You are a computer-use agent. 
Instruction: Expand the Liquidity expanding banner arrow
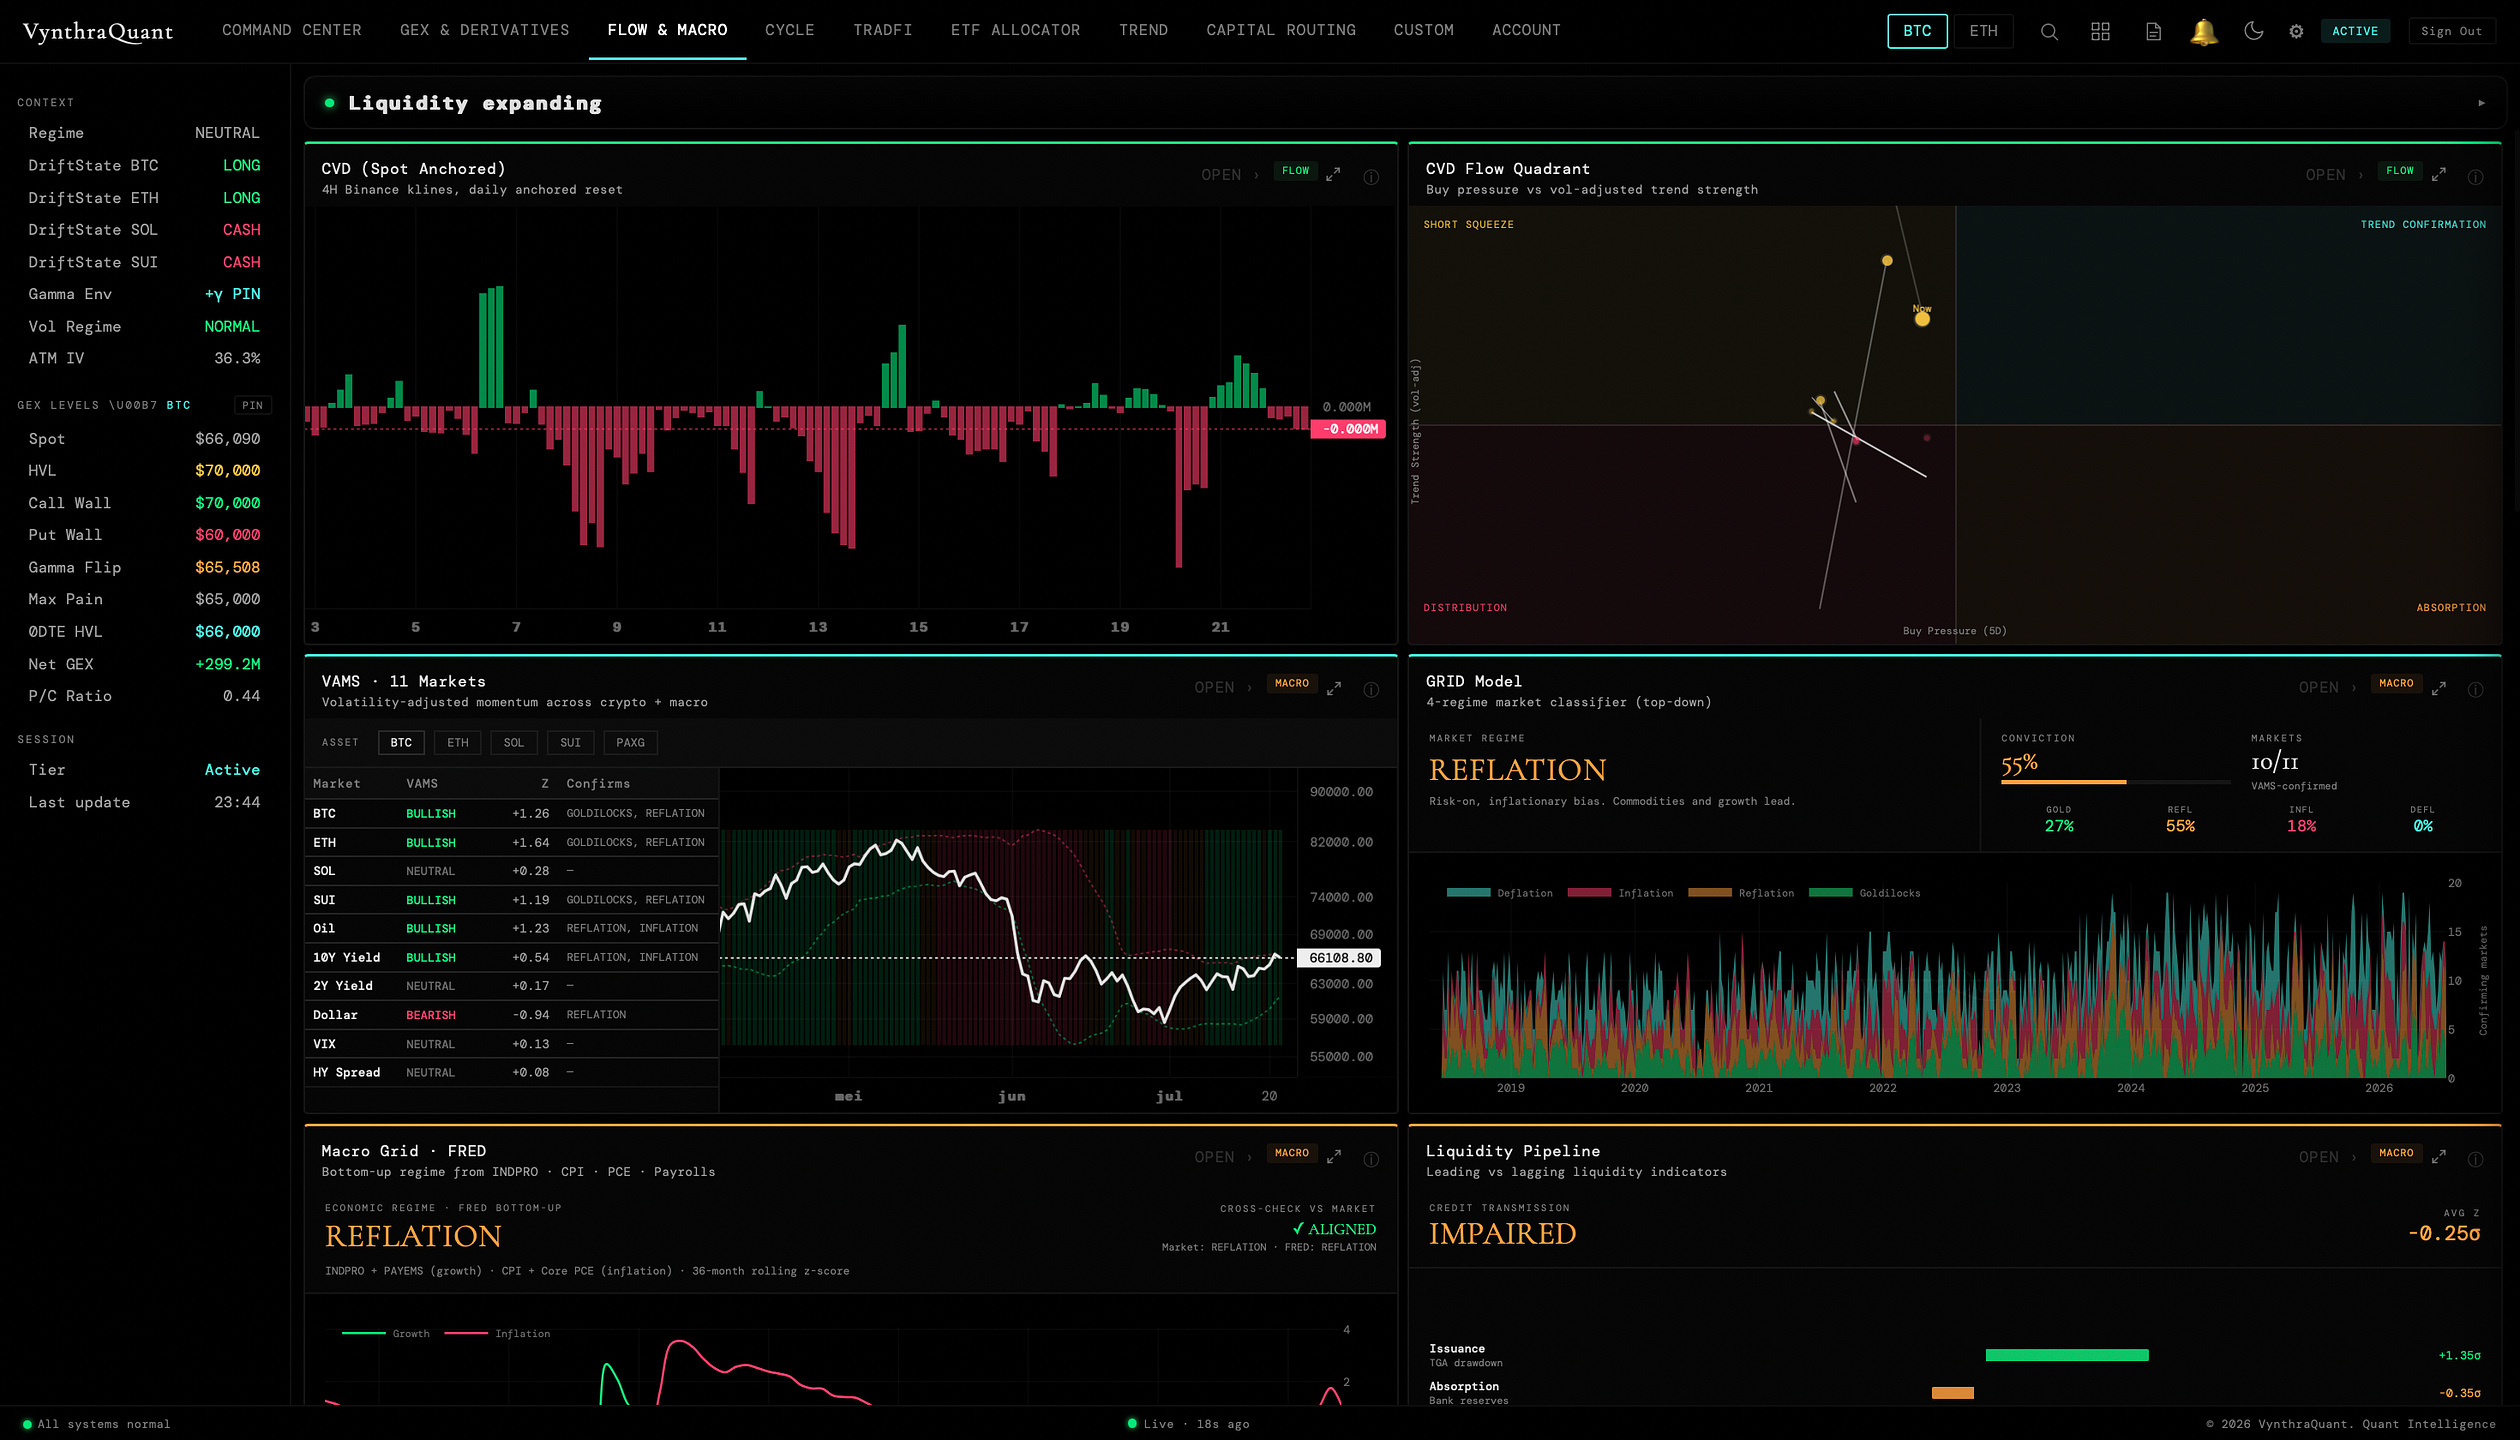click(2481, 103)
